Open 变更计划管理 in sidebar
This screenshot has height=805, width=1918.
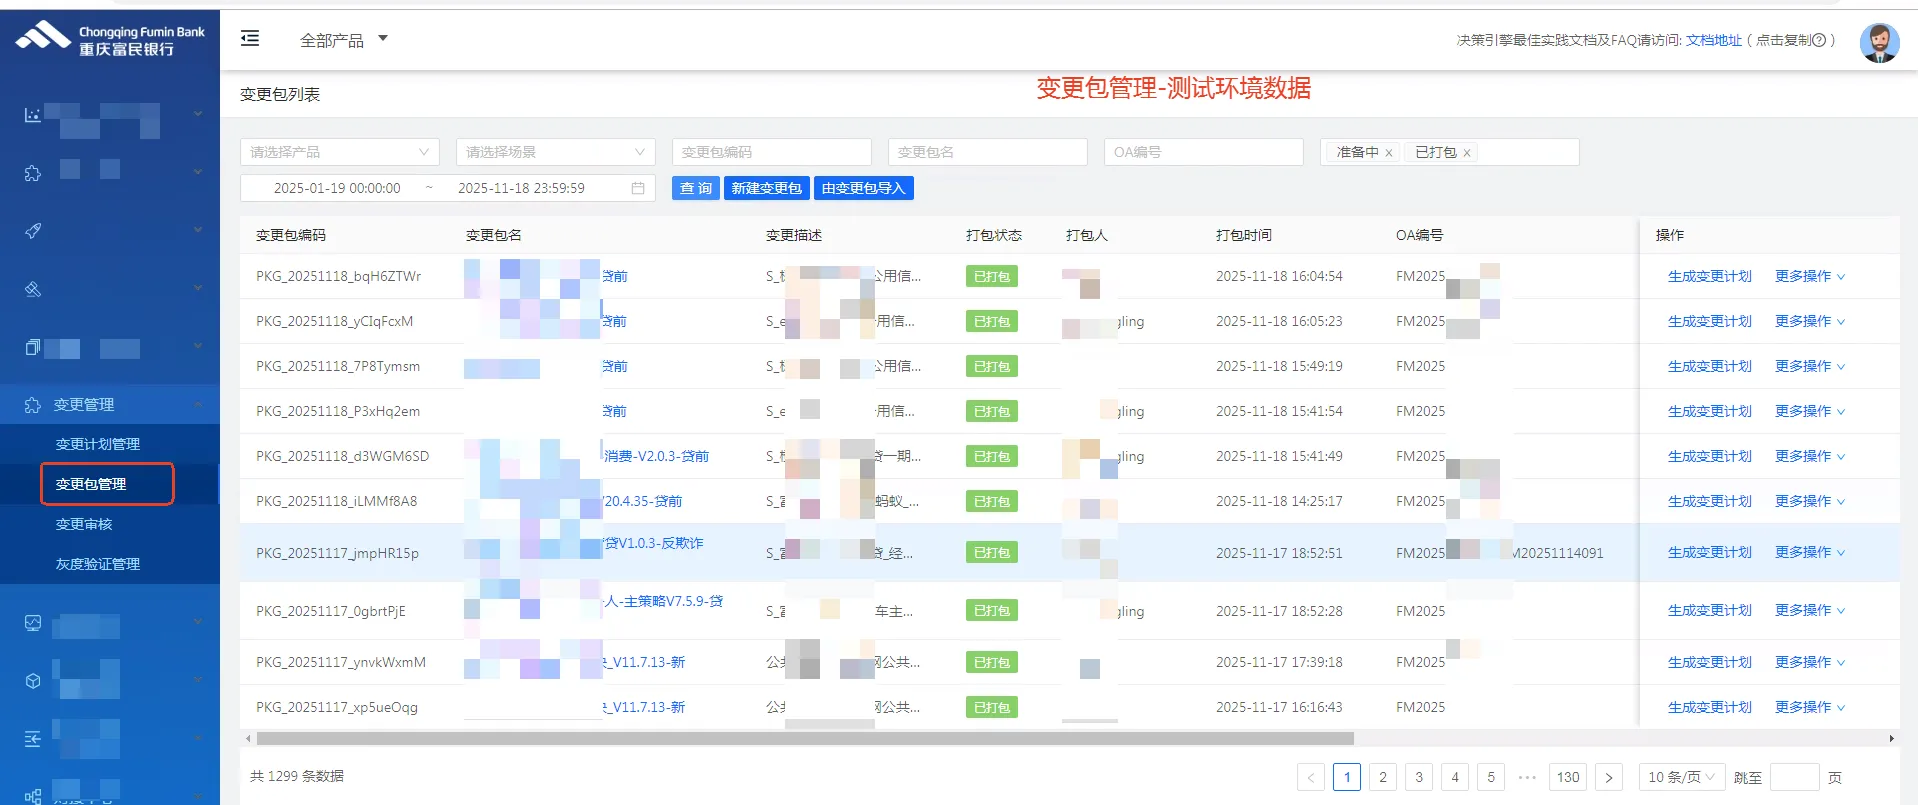98,444
